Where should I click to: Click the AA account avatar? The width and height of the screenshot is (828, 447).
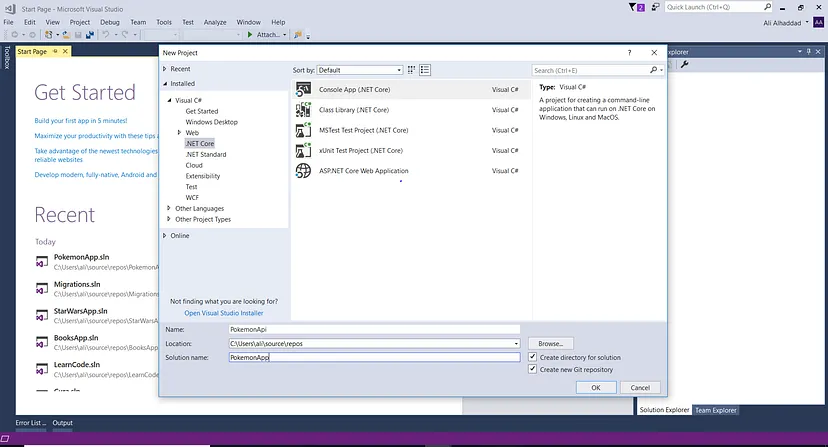point(818,23)
